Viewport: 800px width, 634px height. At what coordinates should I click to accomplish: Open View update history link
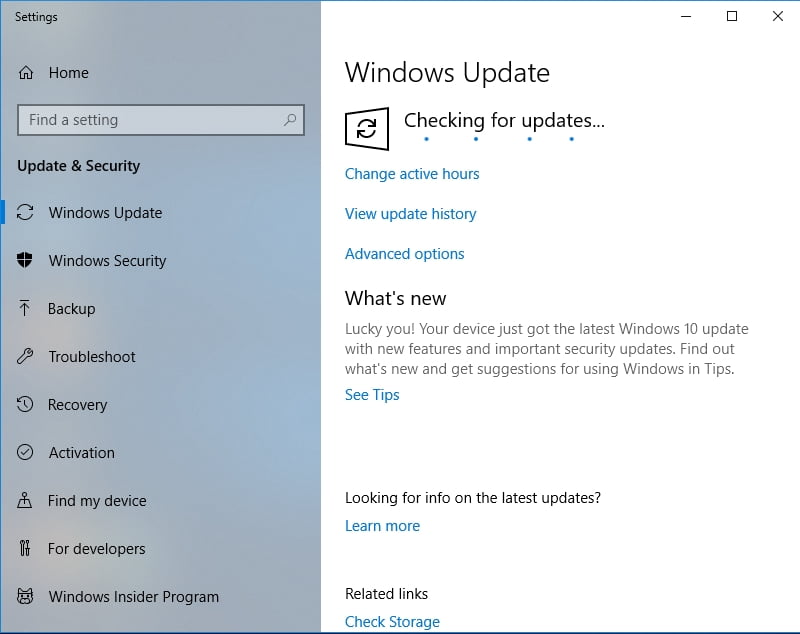[410, 214]
